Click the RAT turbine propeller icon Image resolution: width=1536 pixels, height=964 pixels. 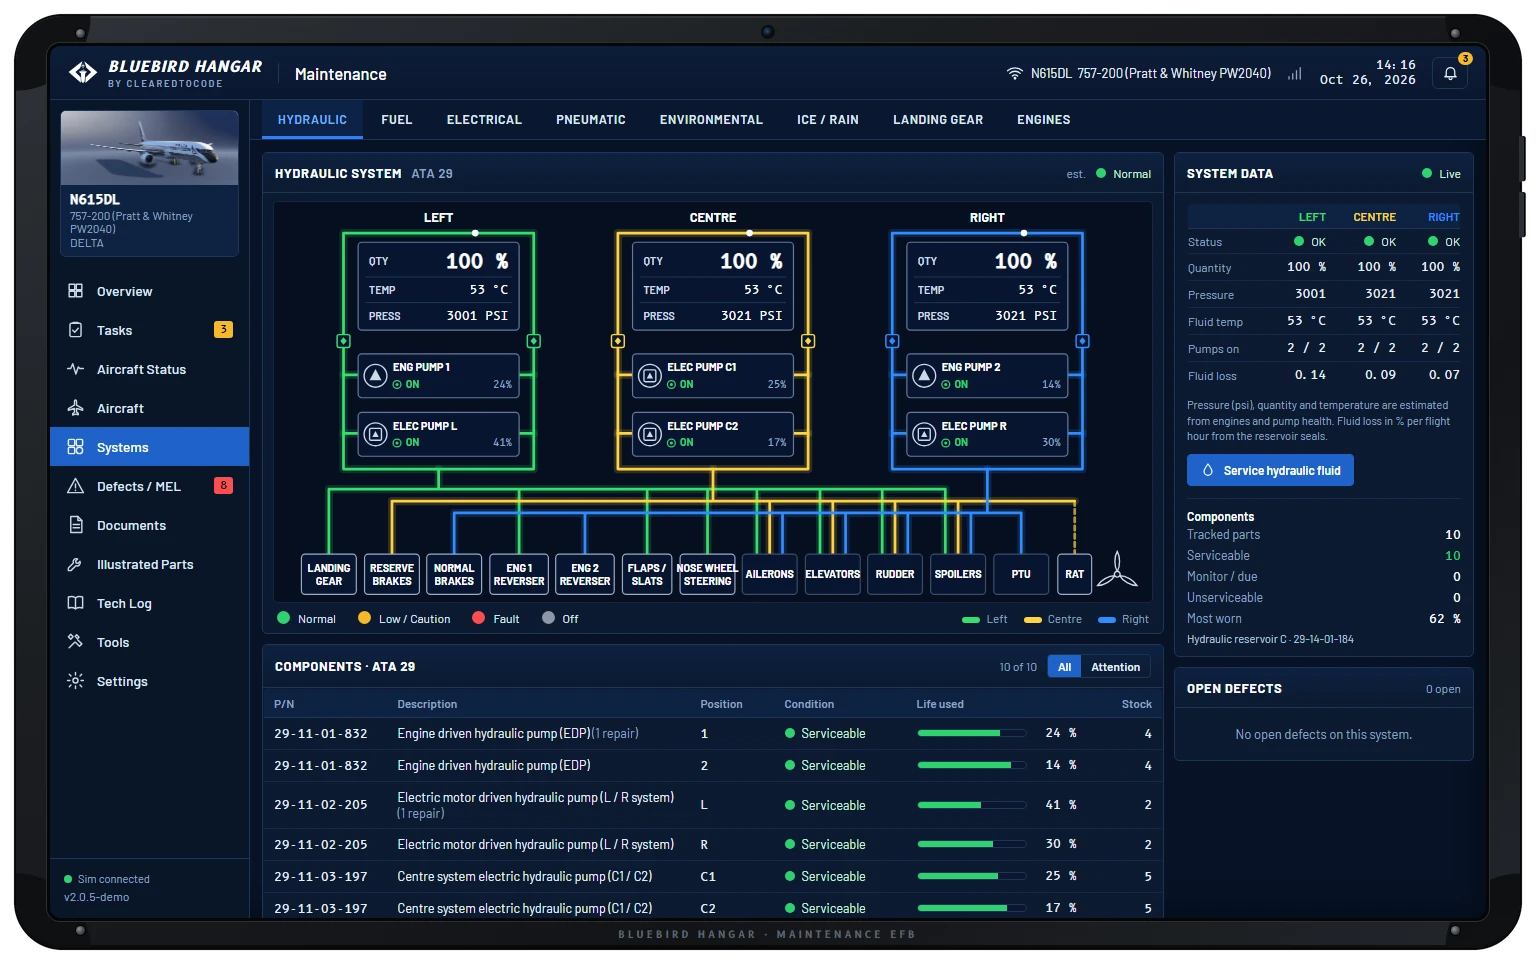point(1117,570)
